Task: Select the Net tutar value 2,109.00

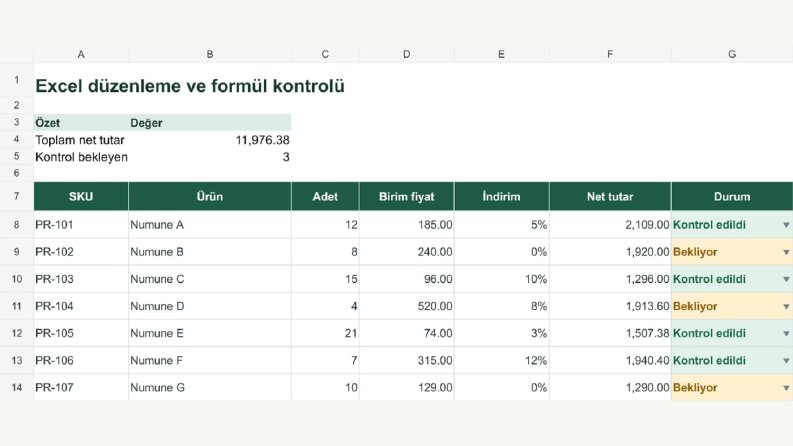Action: pos(610,225)
